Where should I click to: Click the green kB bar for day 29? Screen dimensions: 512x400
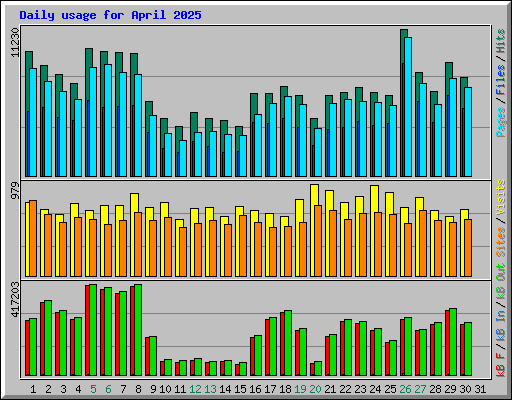pos(453,342)
